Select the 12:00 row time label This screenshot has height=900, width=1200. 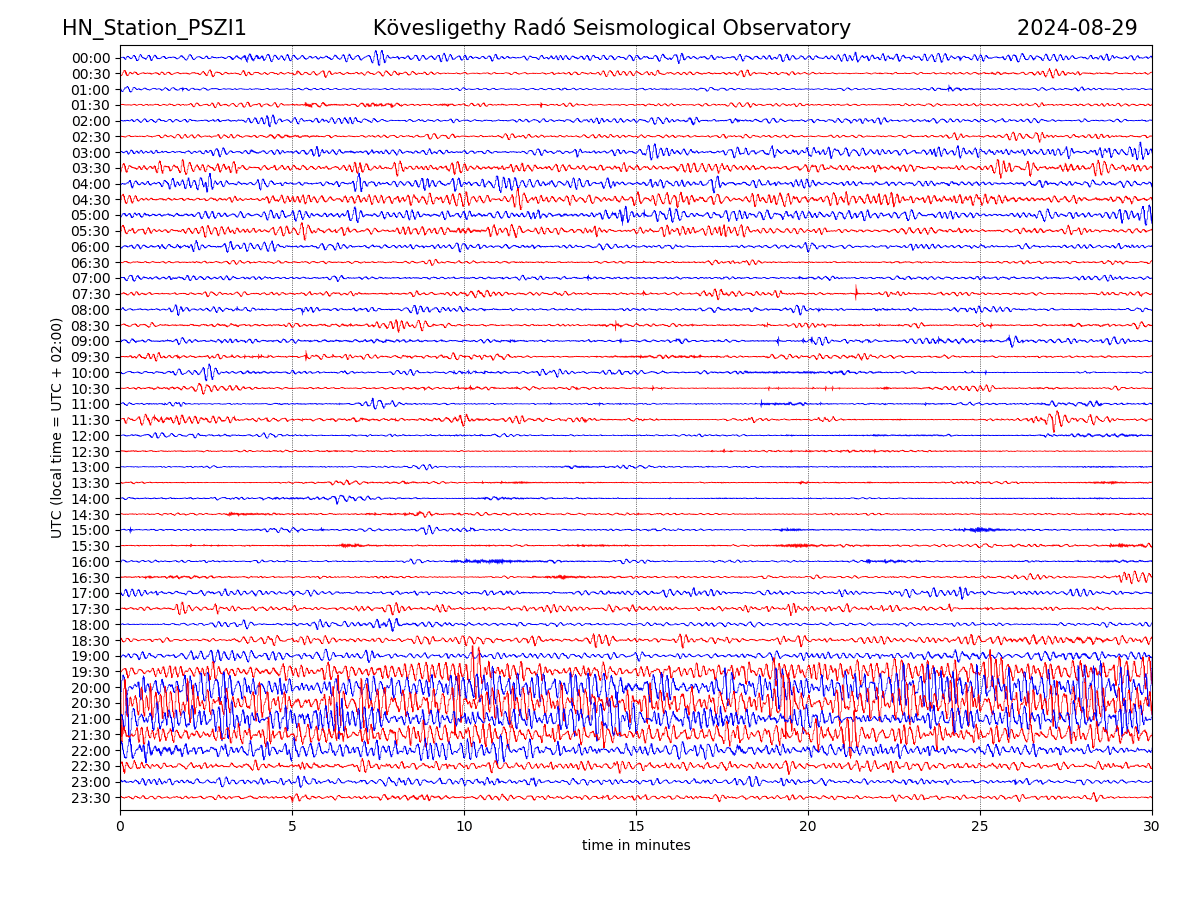tap(91, 436)
